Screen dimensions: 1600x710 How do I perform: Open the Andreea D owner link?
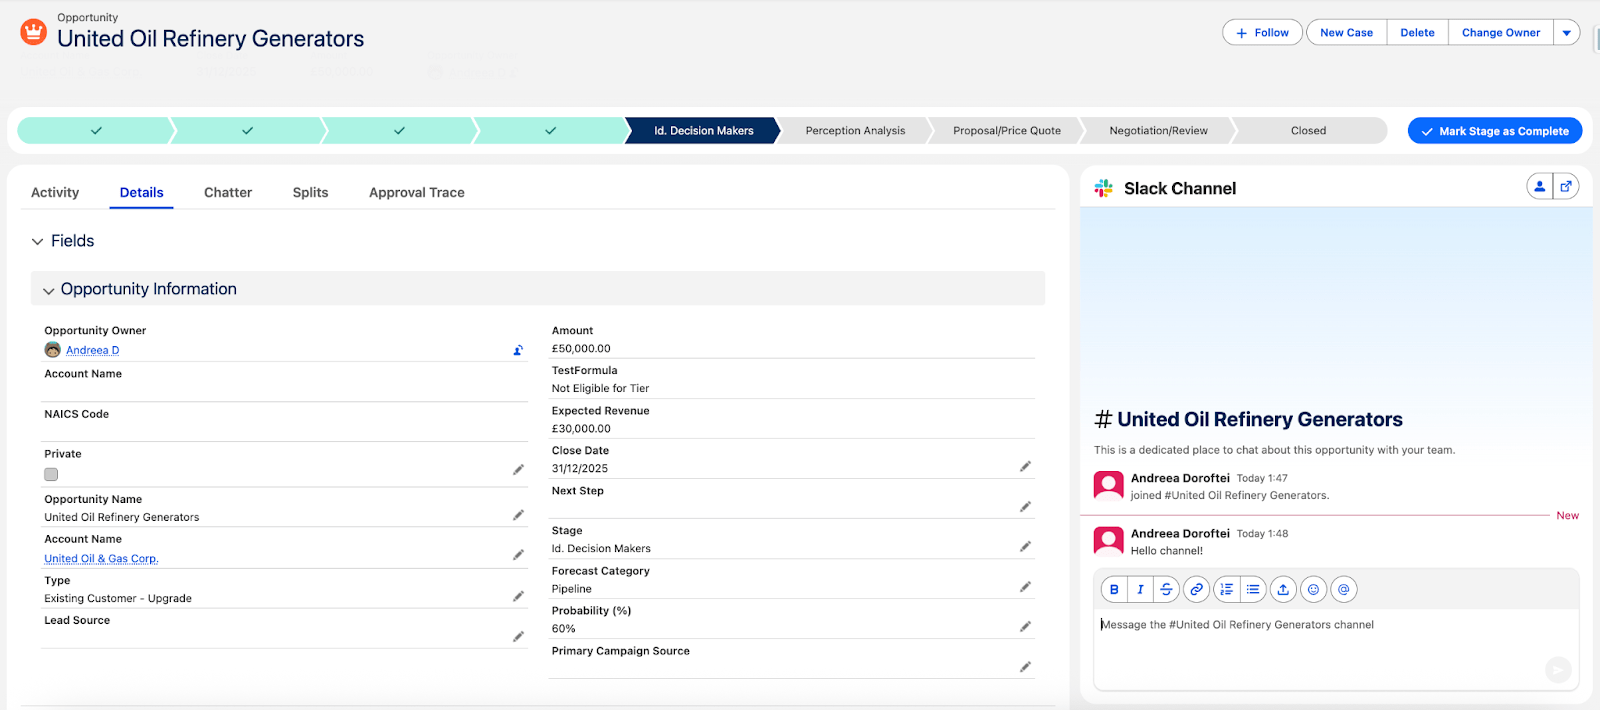[92, 350]
